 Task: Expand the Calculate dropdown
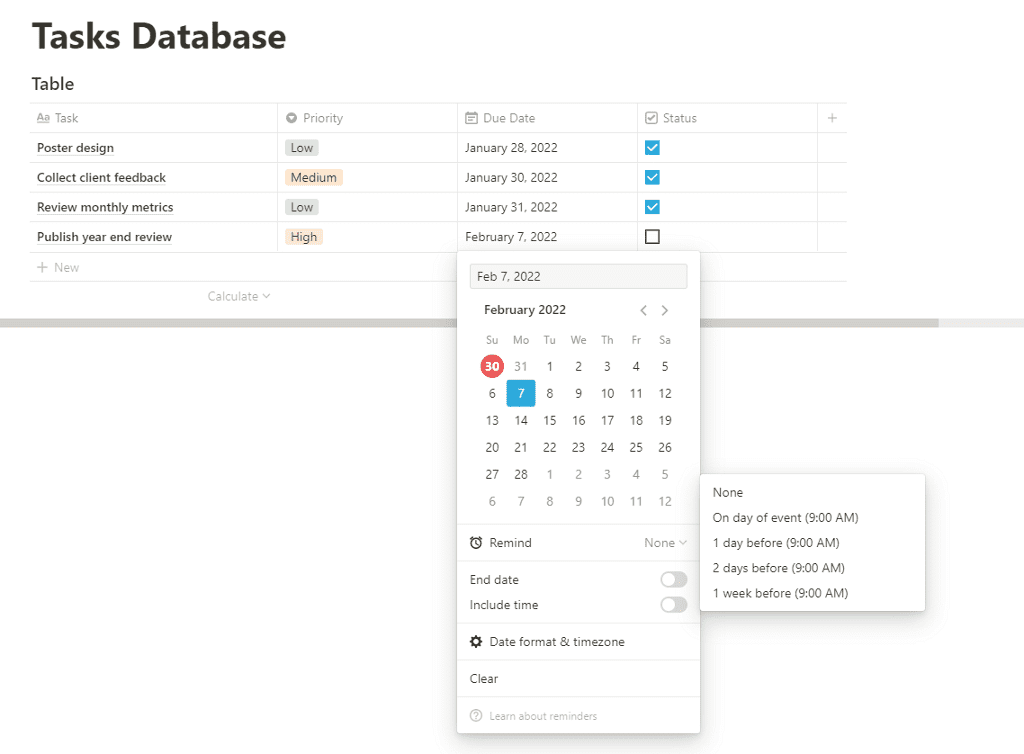[x=239, y=297]
